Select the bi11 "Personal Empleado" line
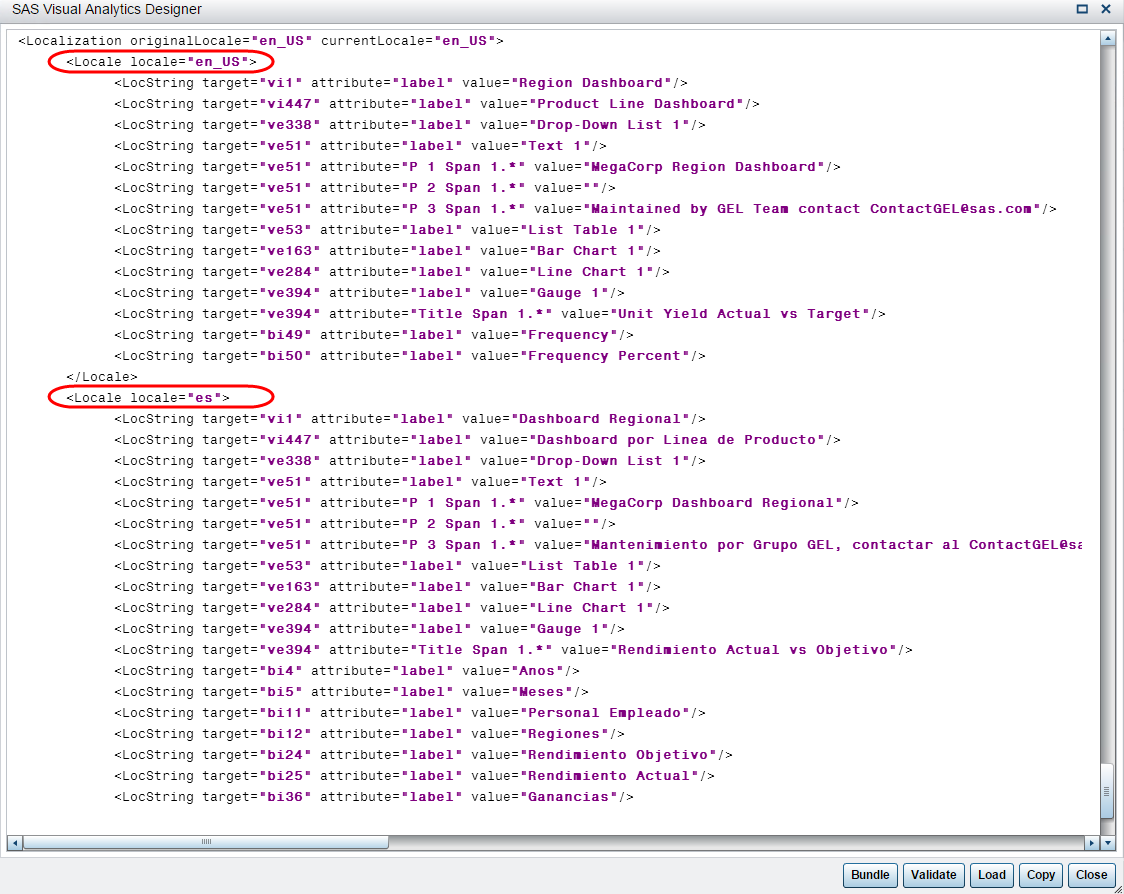Image resolution: width=1124 pixels, height=894 pixels. point(410,713)
